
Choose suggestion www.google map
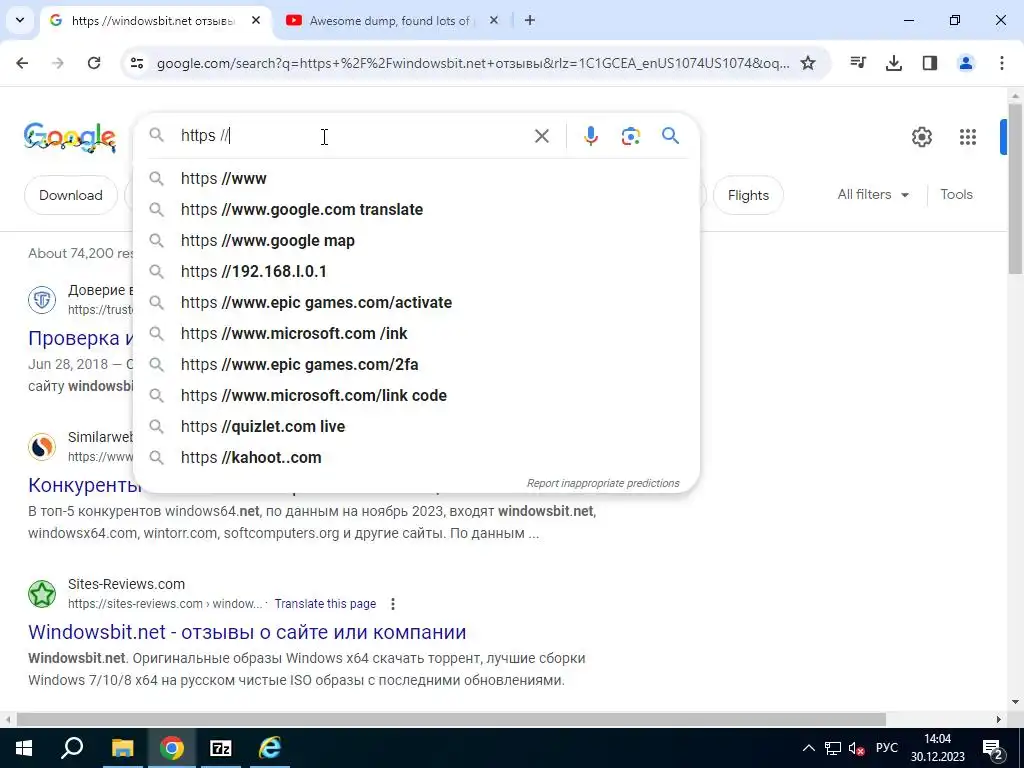point(416,240)
